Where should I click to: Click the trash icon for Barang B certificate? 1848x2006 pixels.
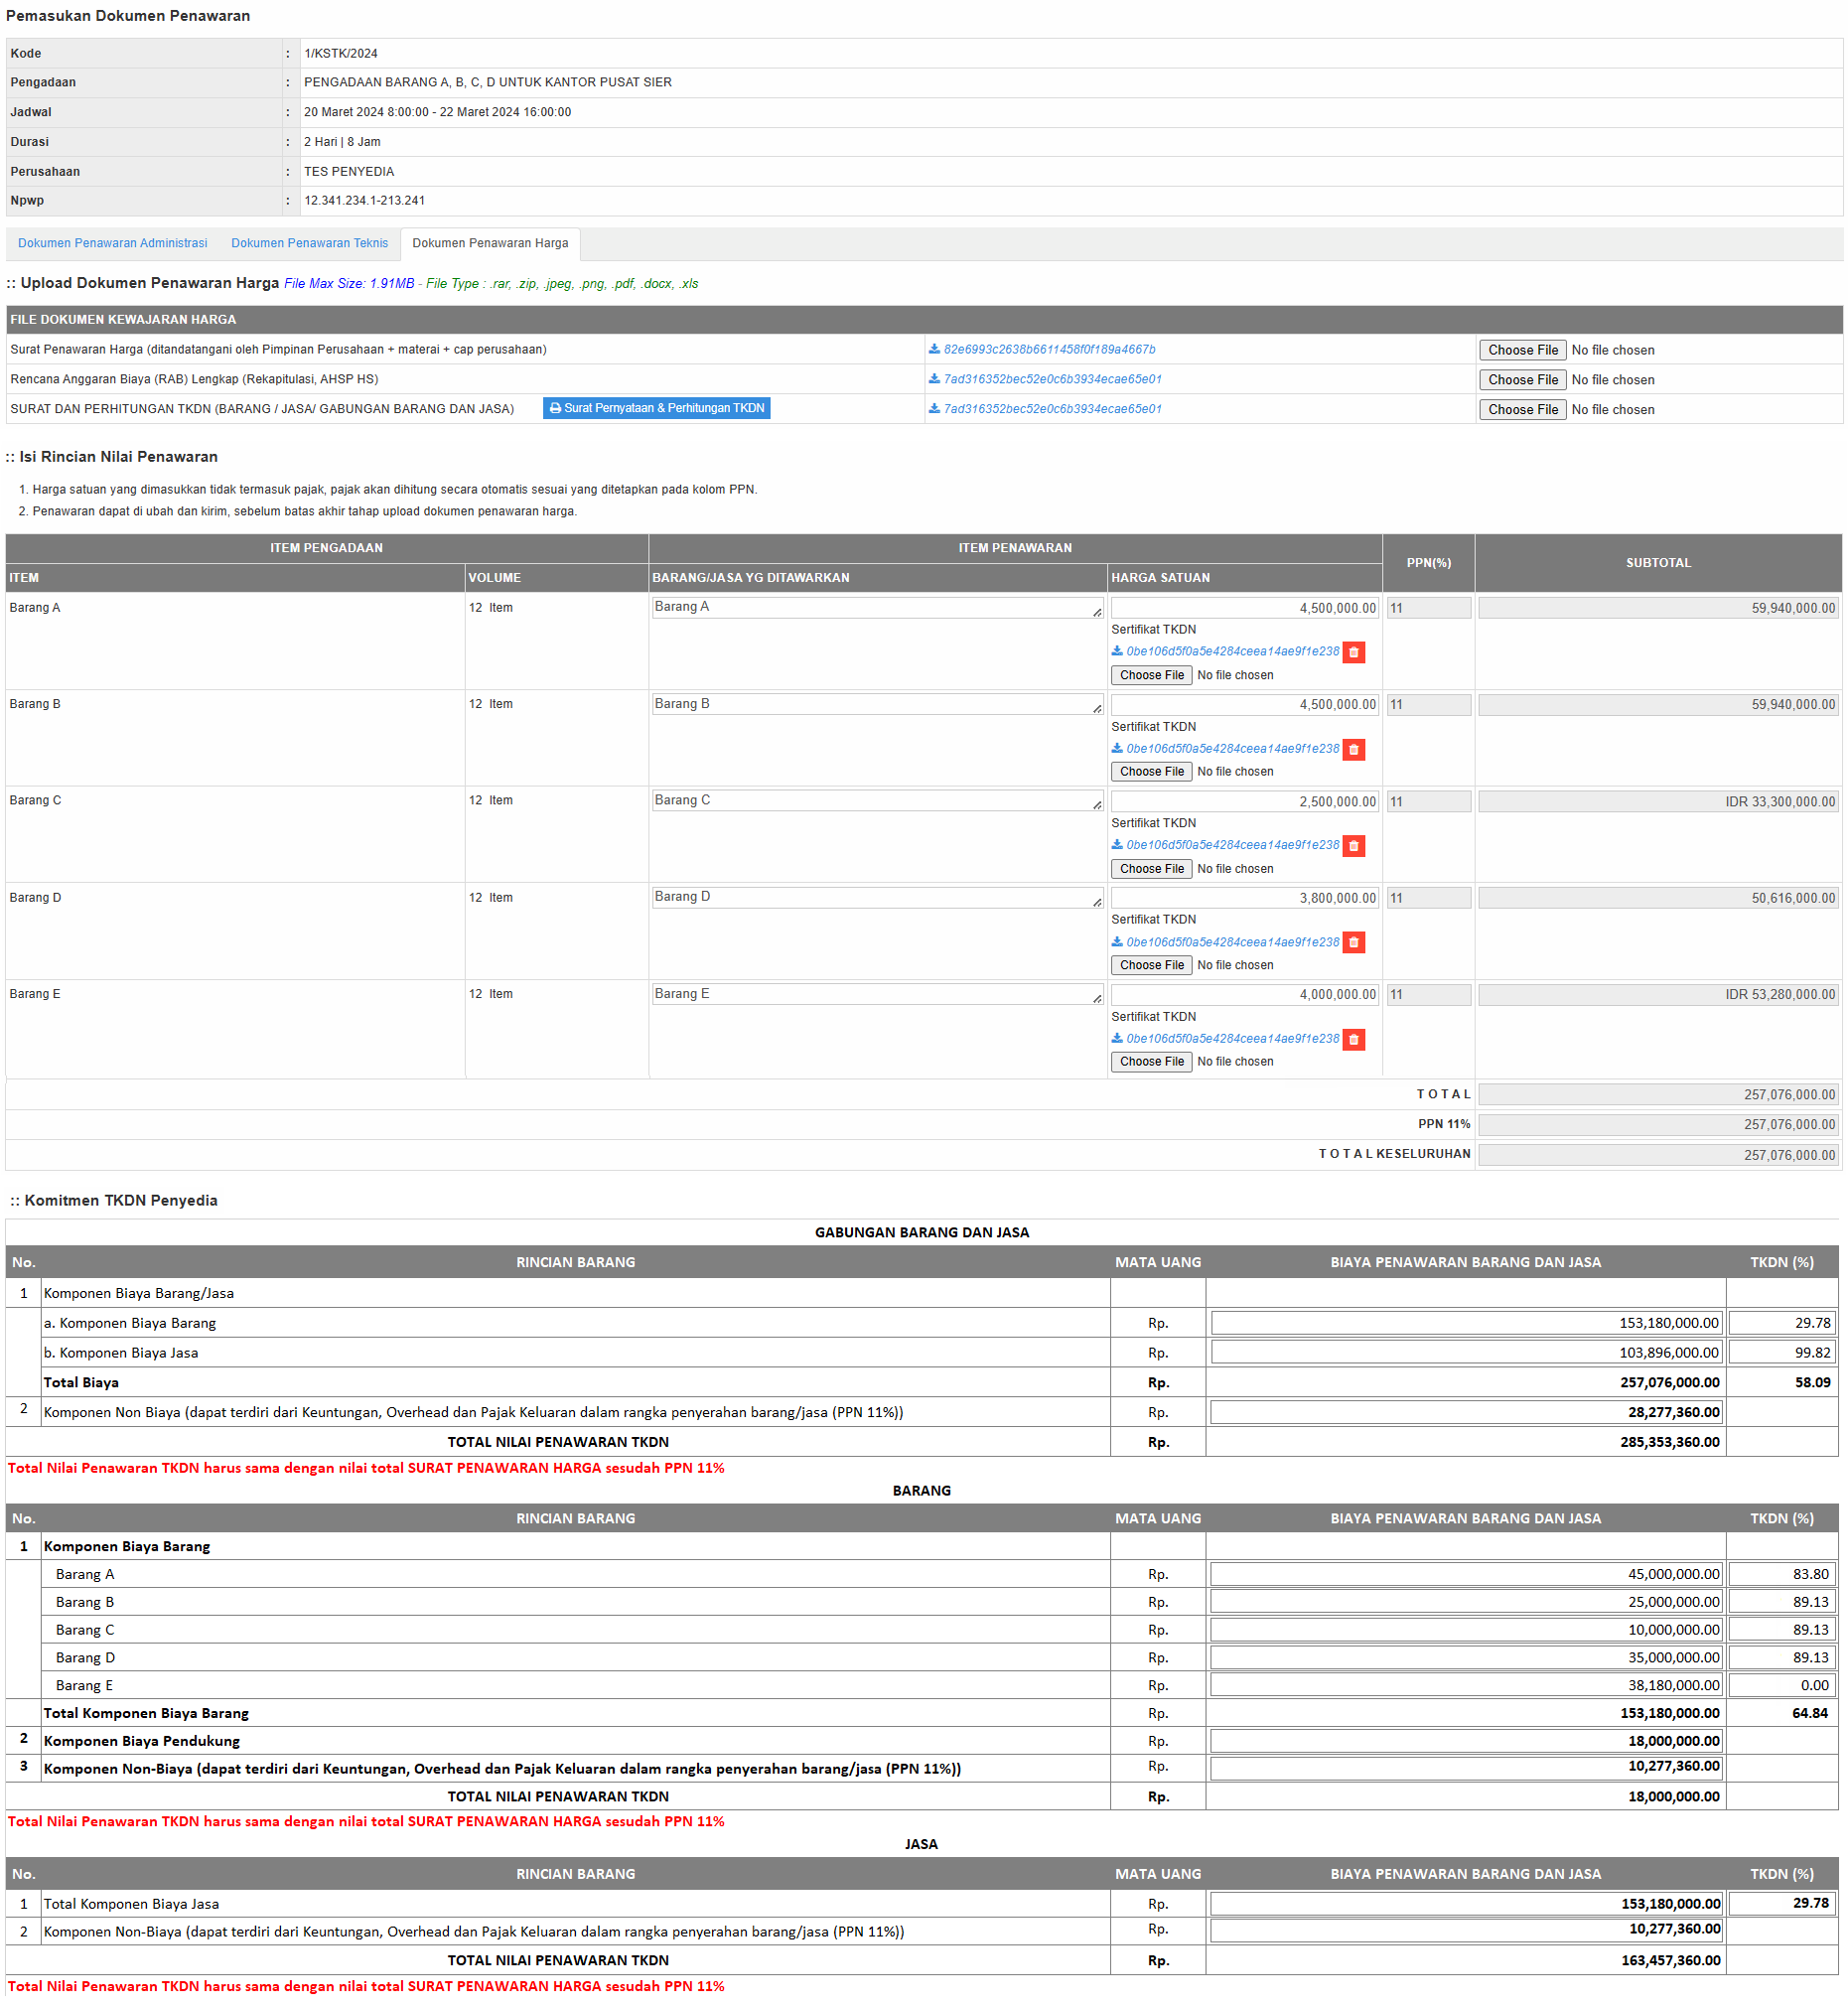pos(1353,749)
